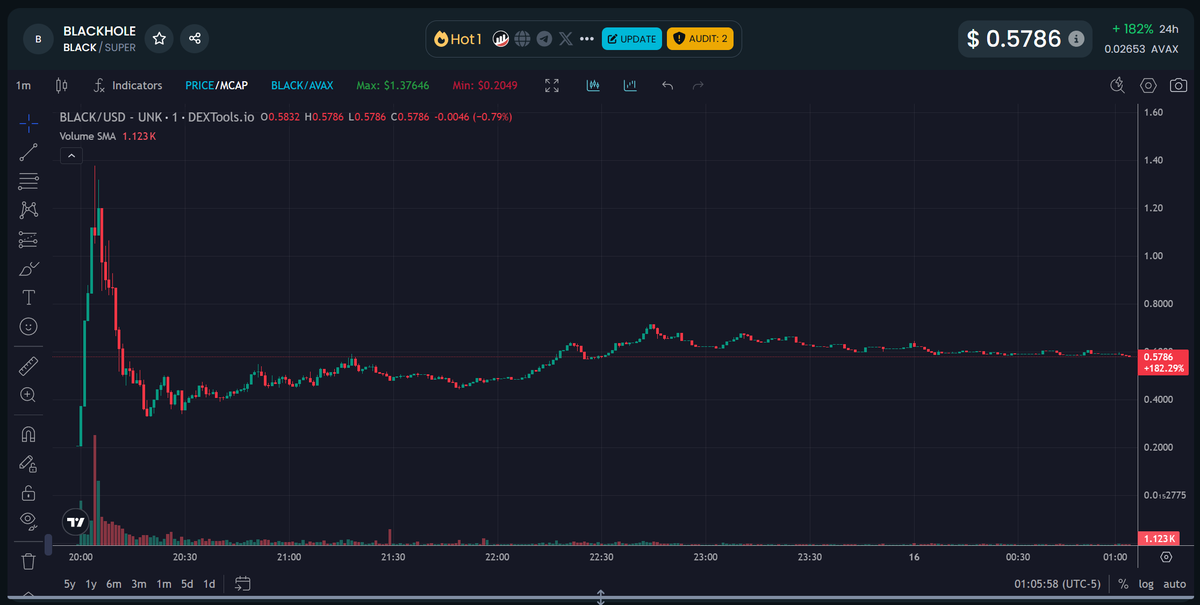Collapse the indicator legend chevron
The image size is (1200, 605).
point(71,155)
